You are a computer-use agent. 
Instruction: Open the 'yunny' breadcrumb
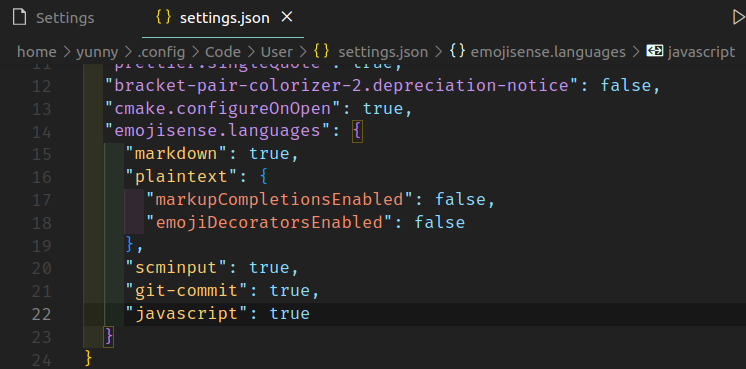coord(98,52)
